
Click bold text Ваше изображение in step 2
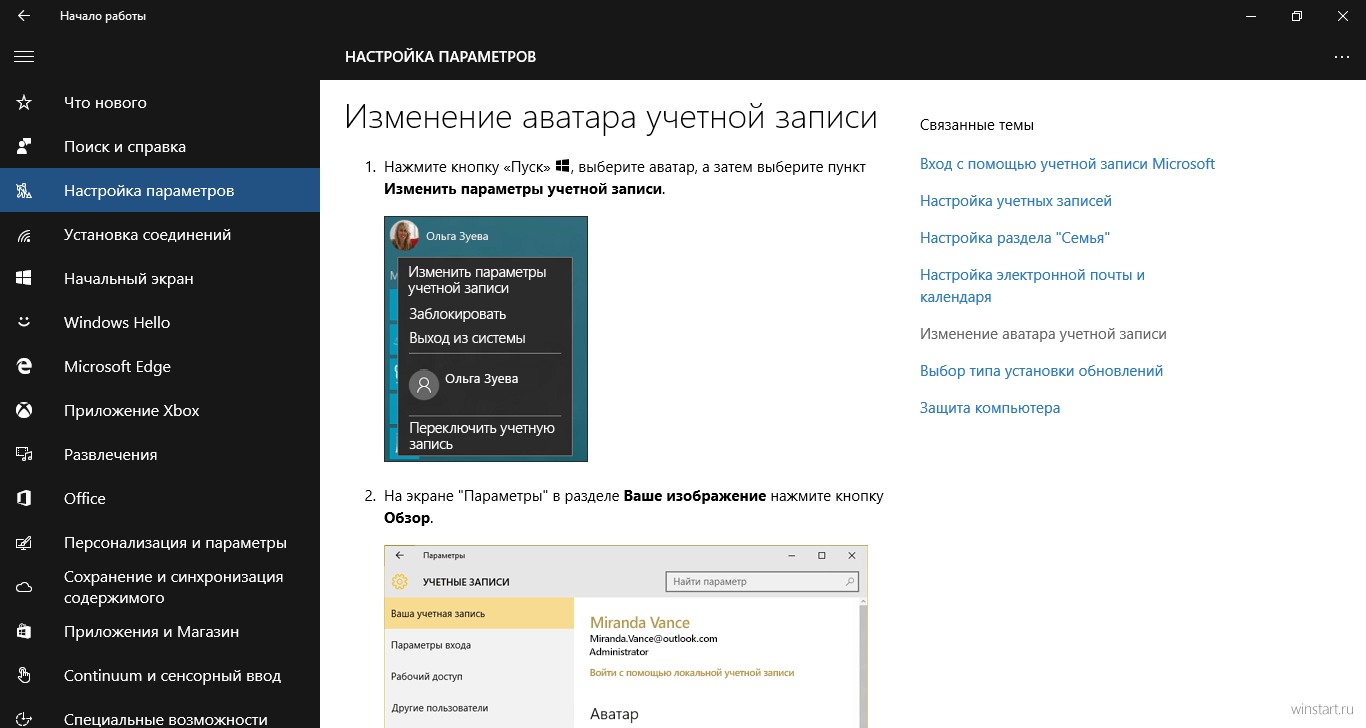pyautogui.click(x=695, y=496)
